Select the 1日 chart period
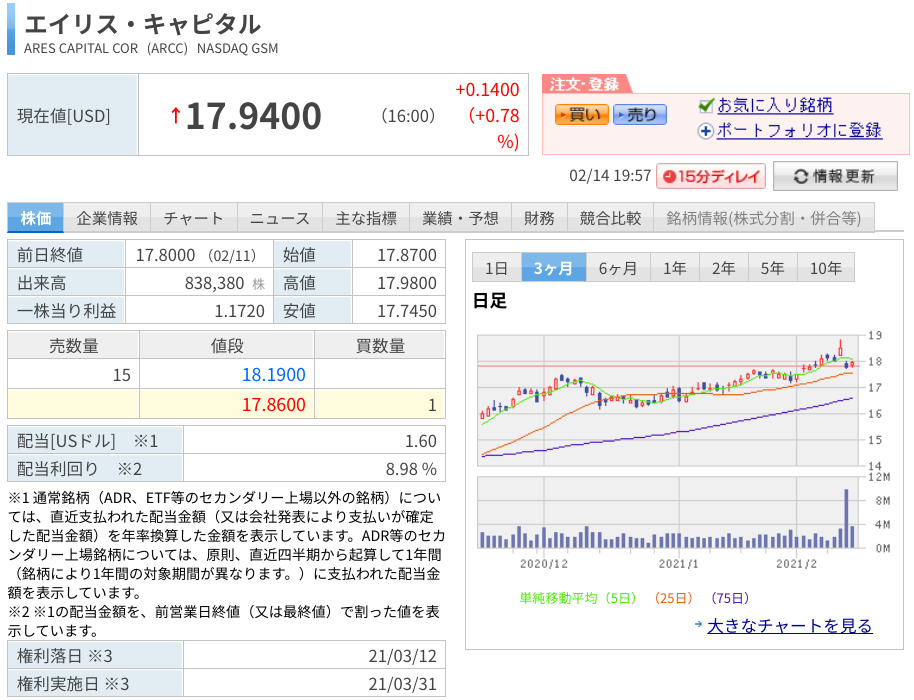 (497, 268)
